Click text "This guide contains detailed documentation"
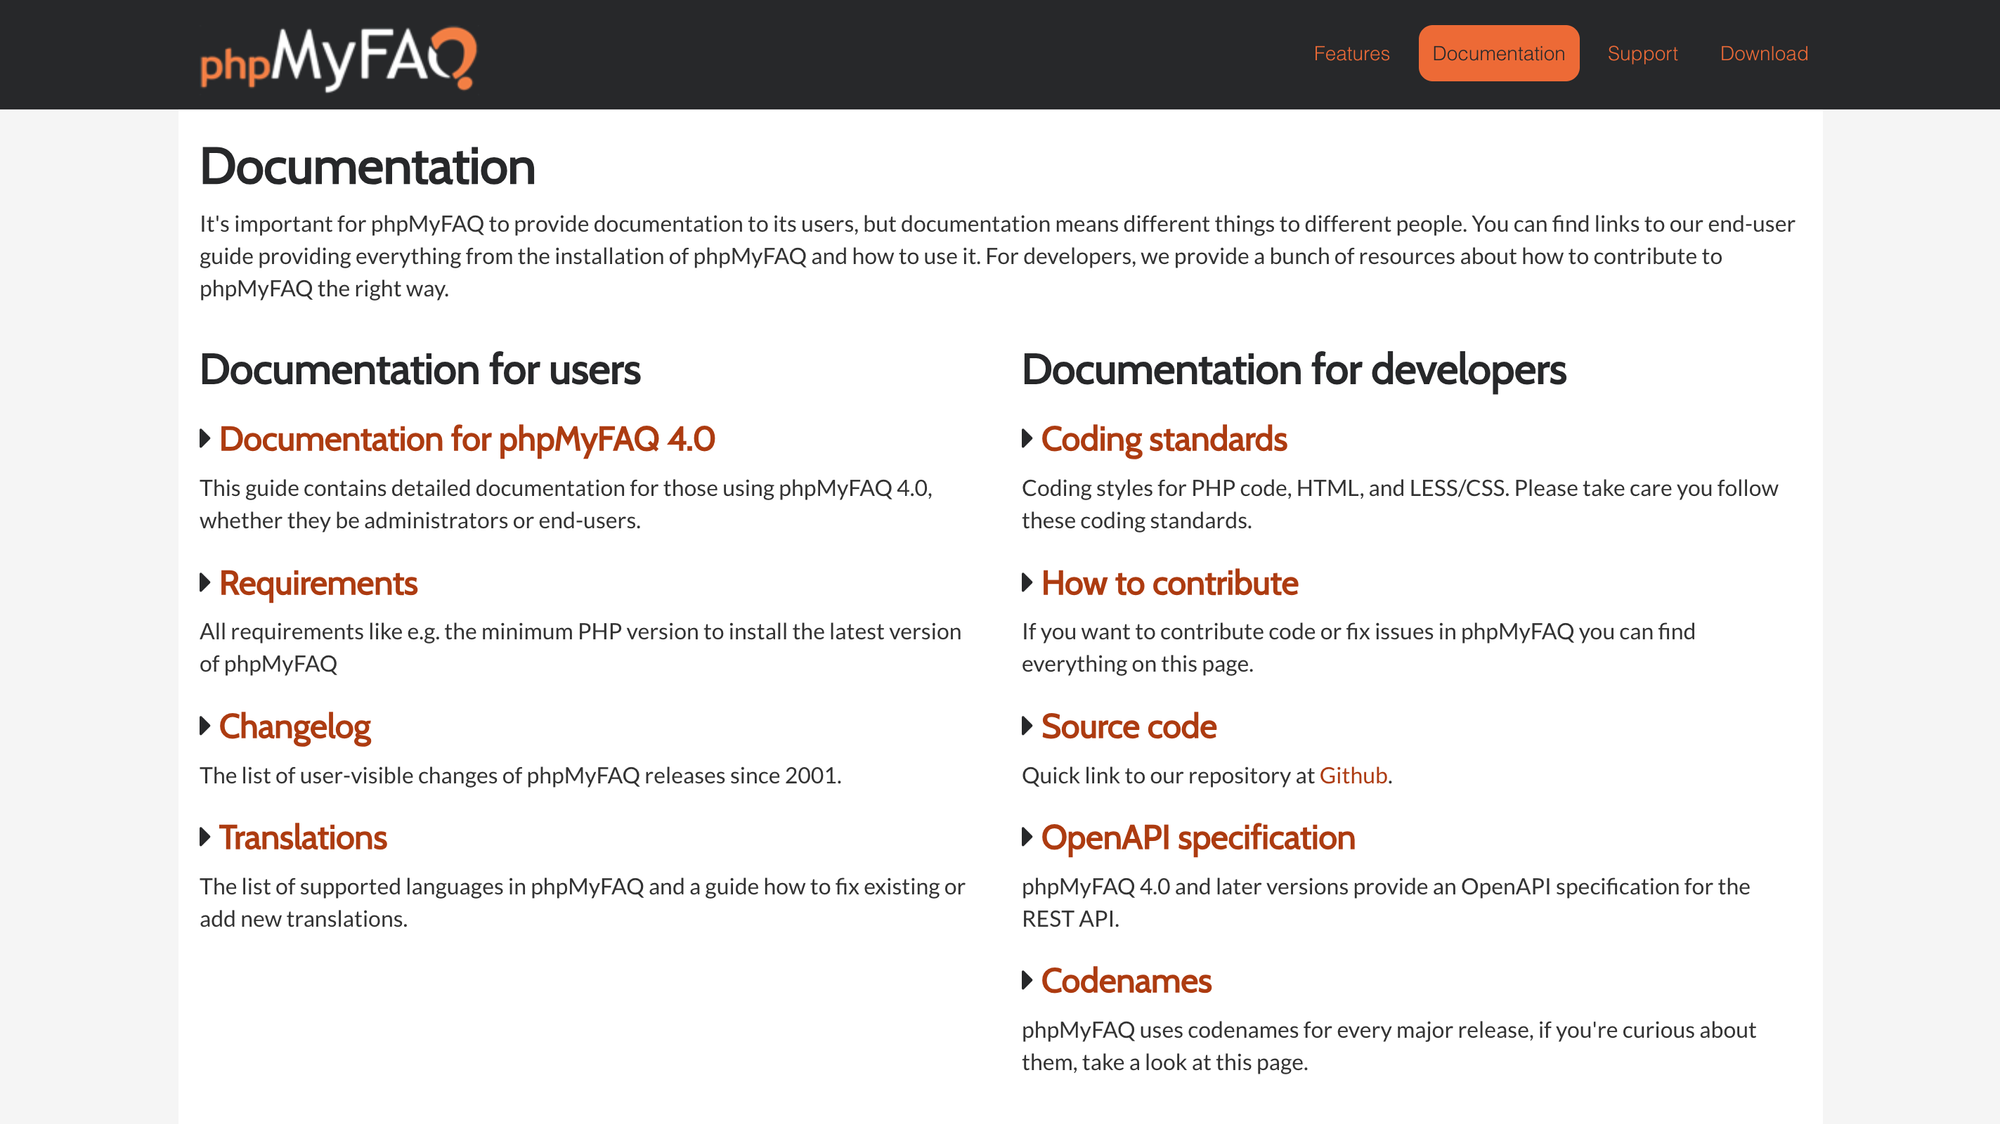 click(x=400, y=489)
